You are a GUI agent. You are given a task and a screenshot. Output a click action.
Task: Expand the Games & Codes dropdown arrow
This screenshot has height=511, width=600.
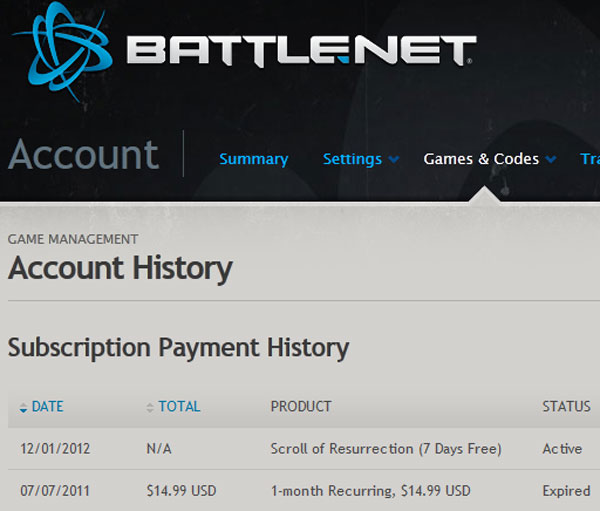[x=551, y=160]
